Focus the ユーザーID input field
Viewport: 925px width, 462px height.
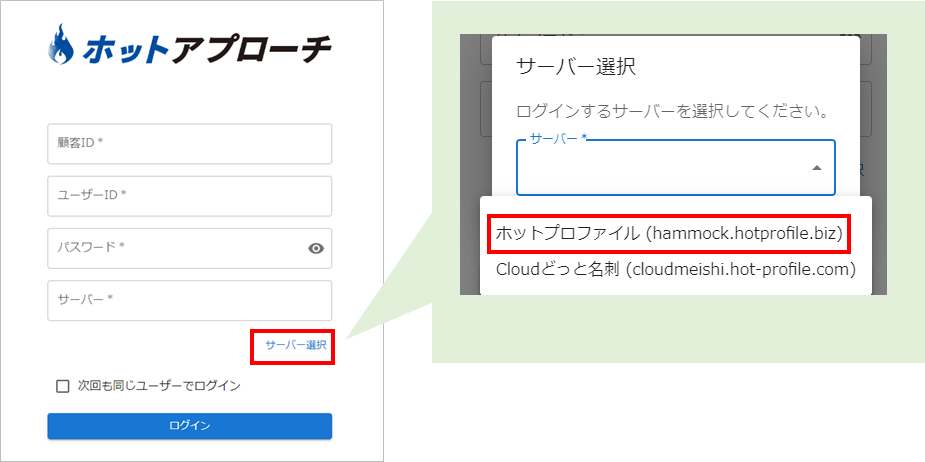click(x=189, y=196)
